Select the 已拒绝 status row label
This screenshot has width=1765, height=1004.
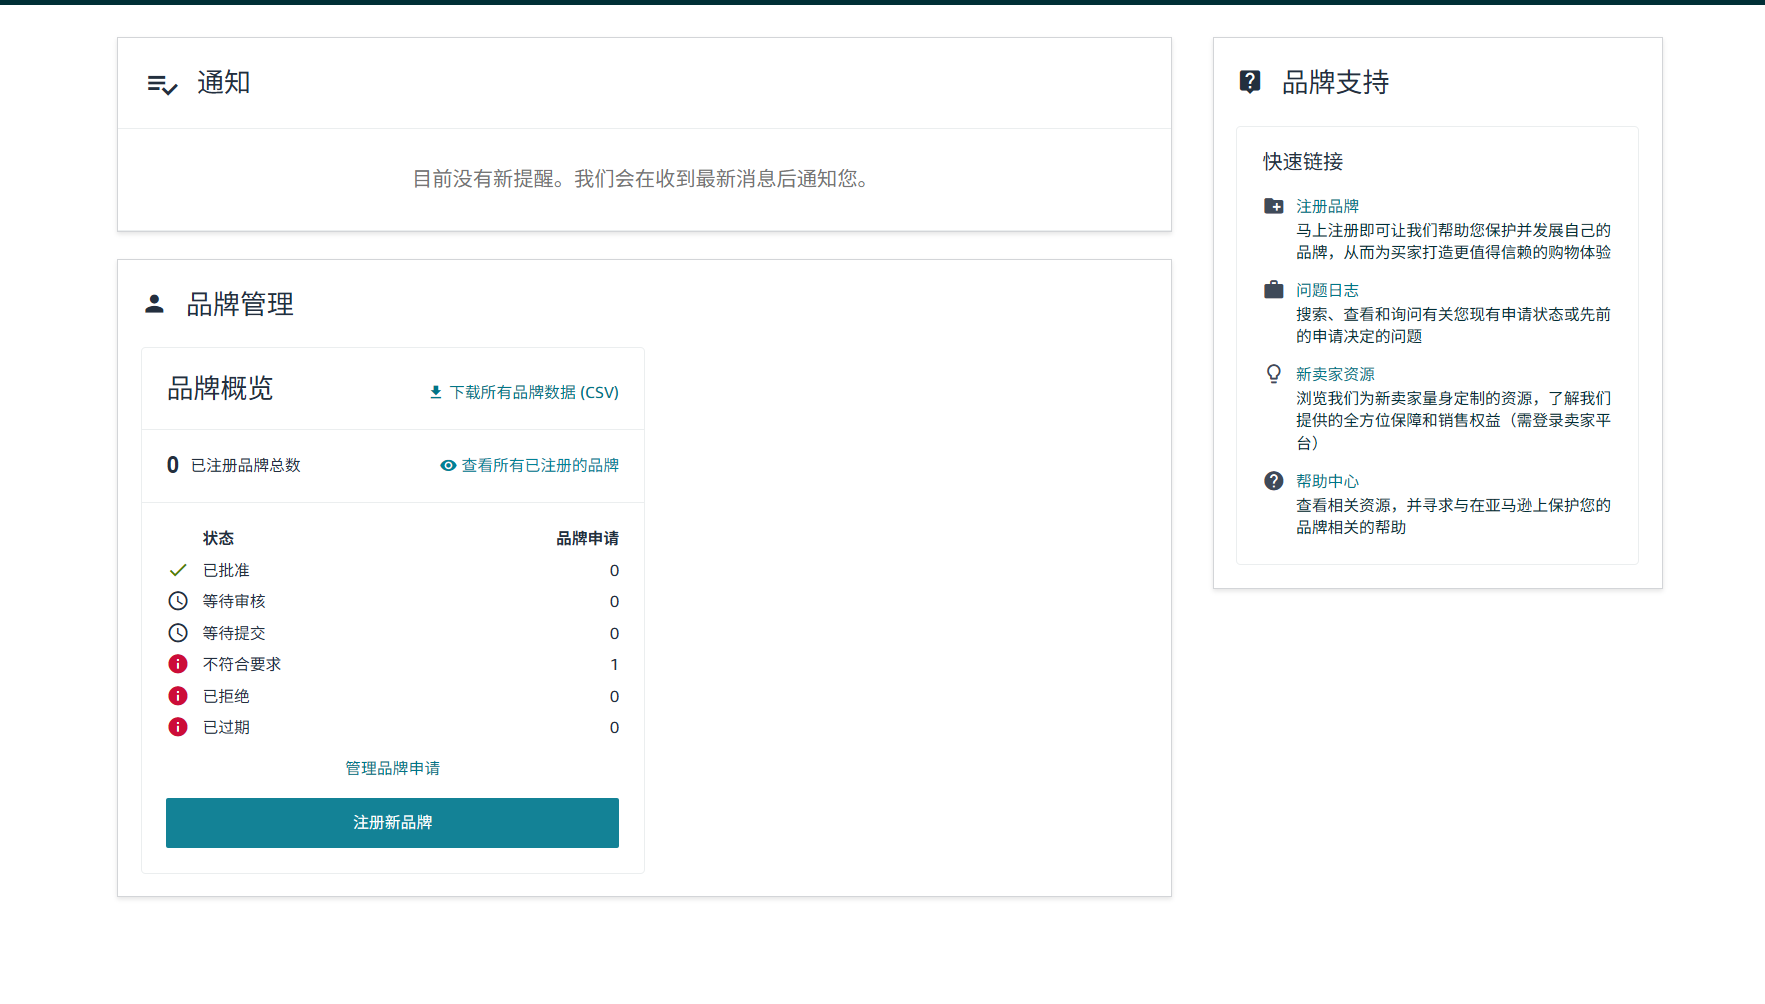coord(226,696)
